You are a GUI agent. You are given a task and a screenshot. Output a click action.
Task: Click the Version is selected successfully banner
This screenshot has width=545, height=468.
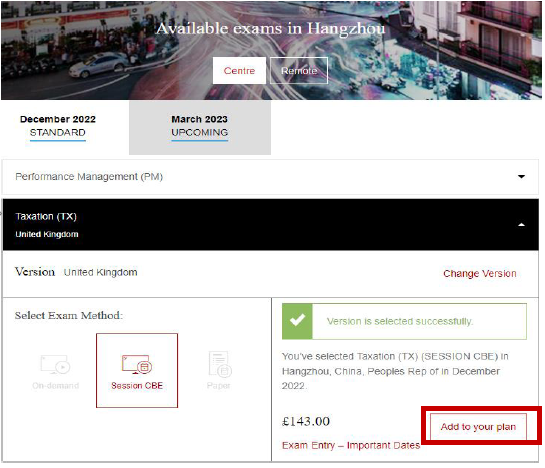pyautogui.click(x=404, y=321)
